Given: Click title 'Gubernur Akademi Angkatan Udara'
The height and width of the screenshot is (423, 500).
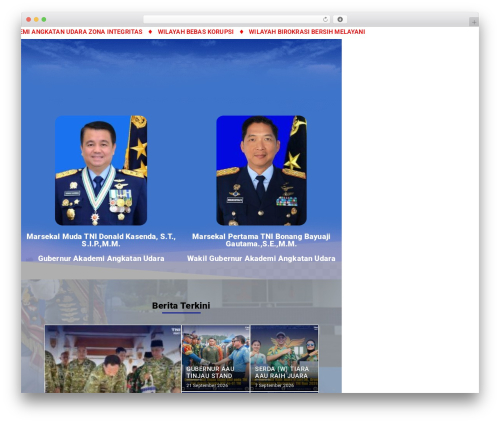Looking at the screenshot, I should pos(101,259).
